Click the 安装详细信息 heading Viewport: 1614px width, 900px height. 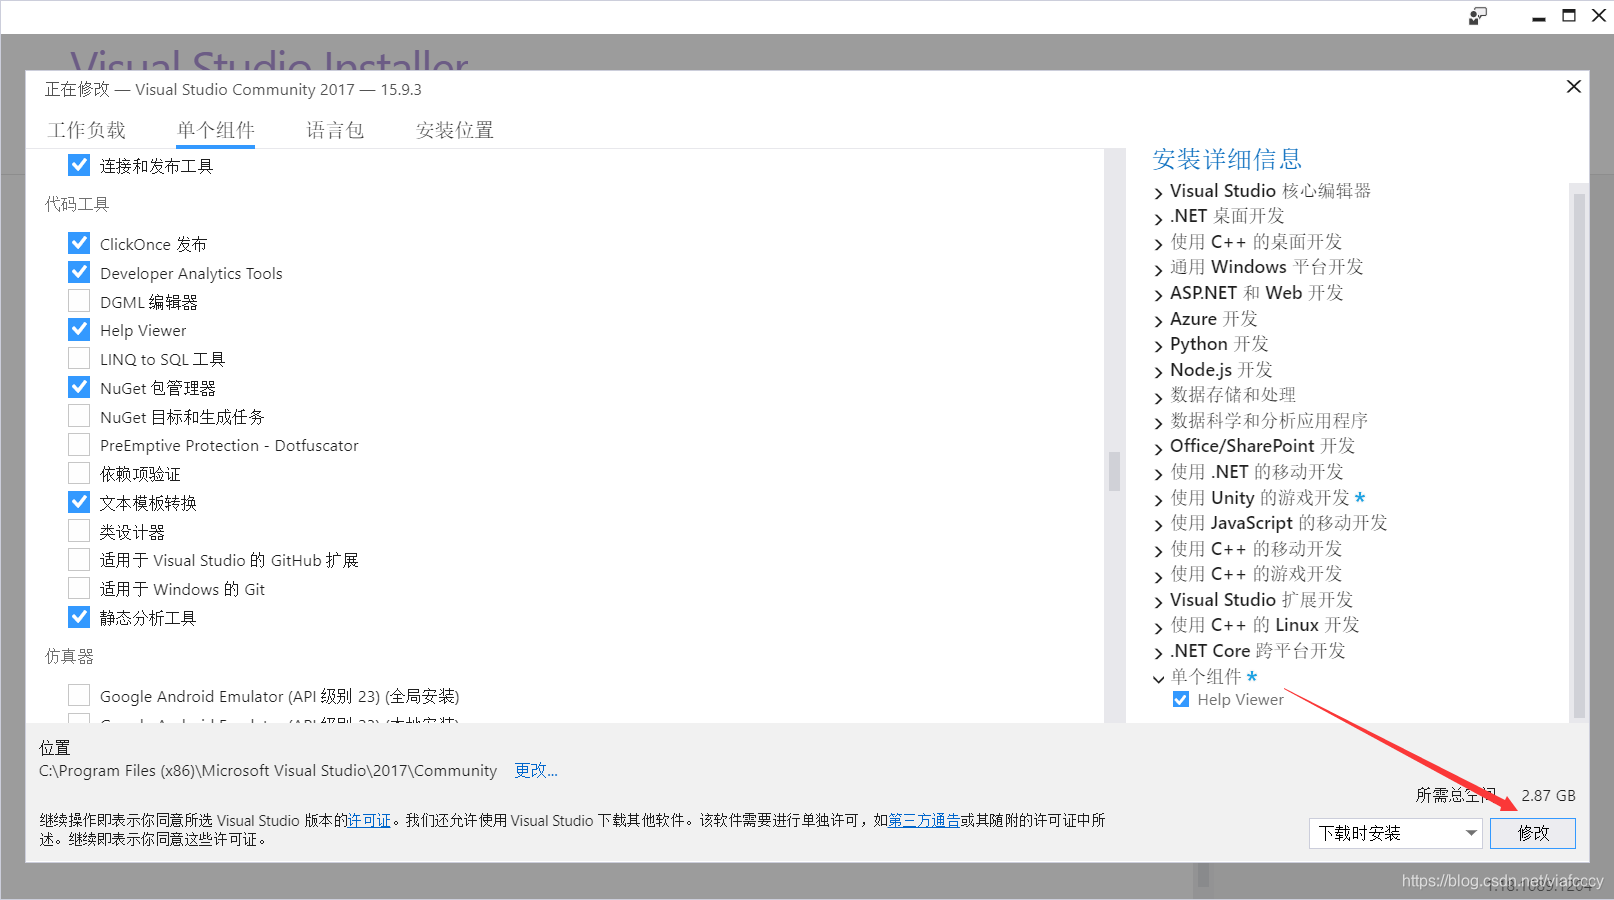point(1227,159)
